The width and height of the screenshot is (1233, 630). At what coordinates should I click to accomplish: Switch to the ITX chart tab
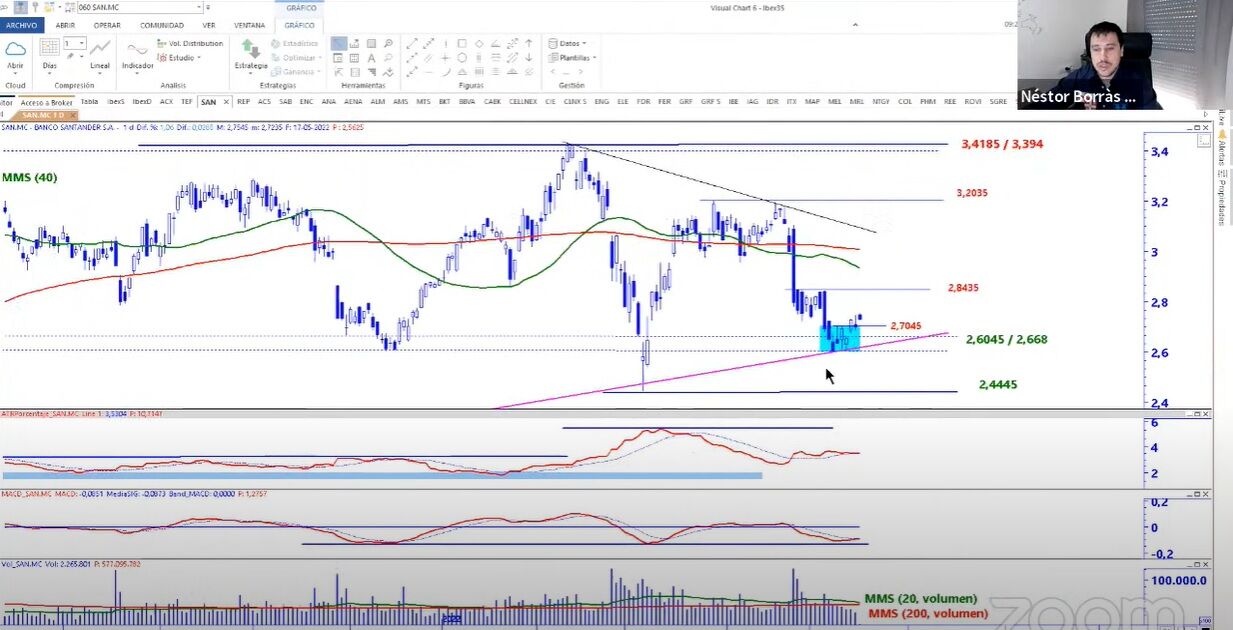pos(792,102)
